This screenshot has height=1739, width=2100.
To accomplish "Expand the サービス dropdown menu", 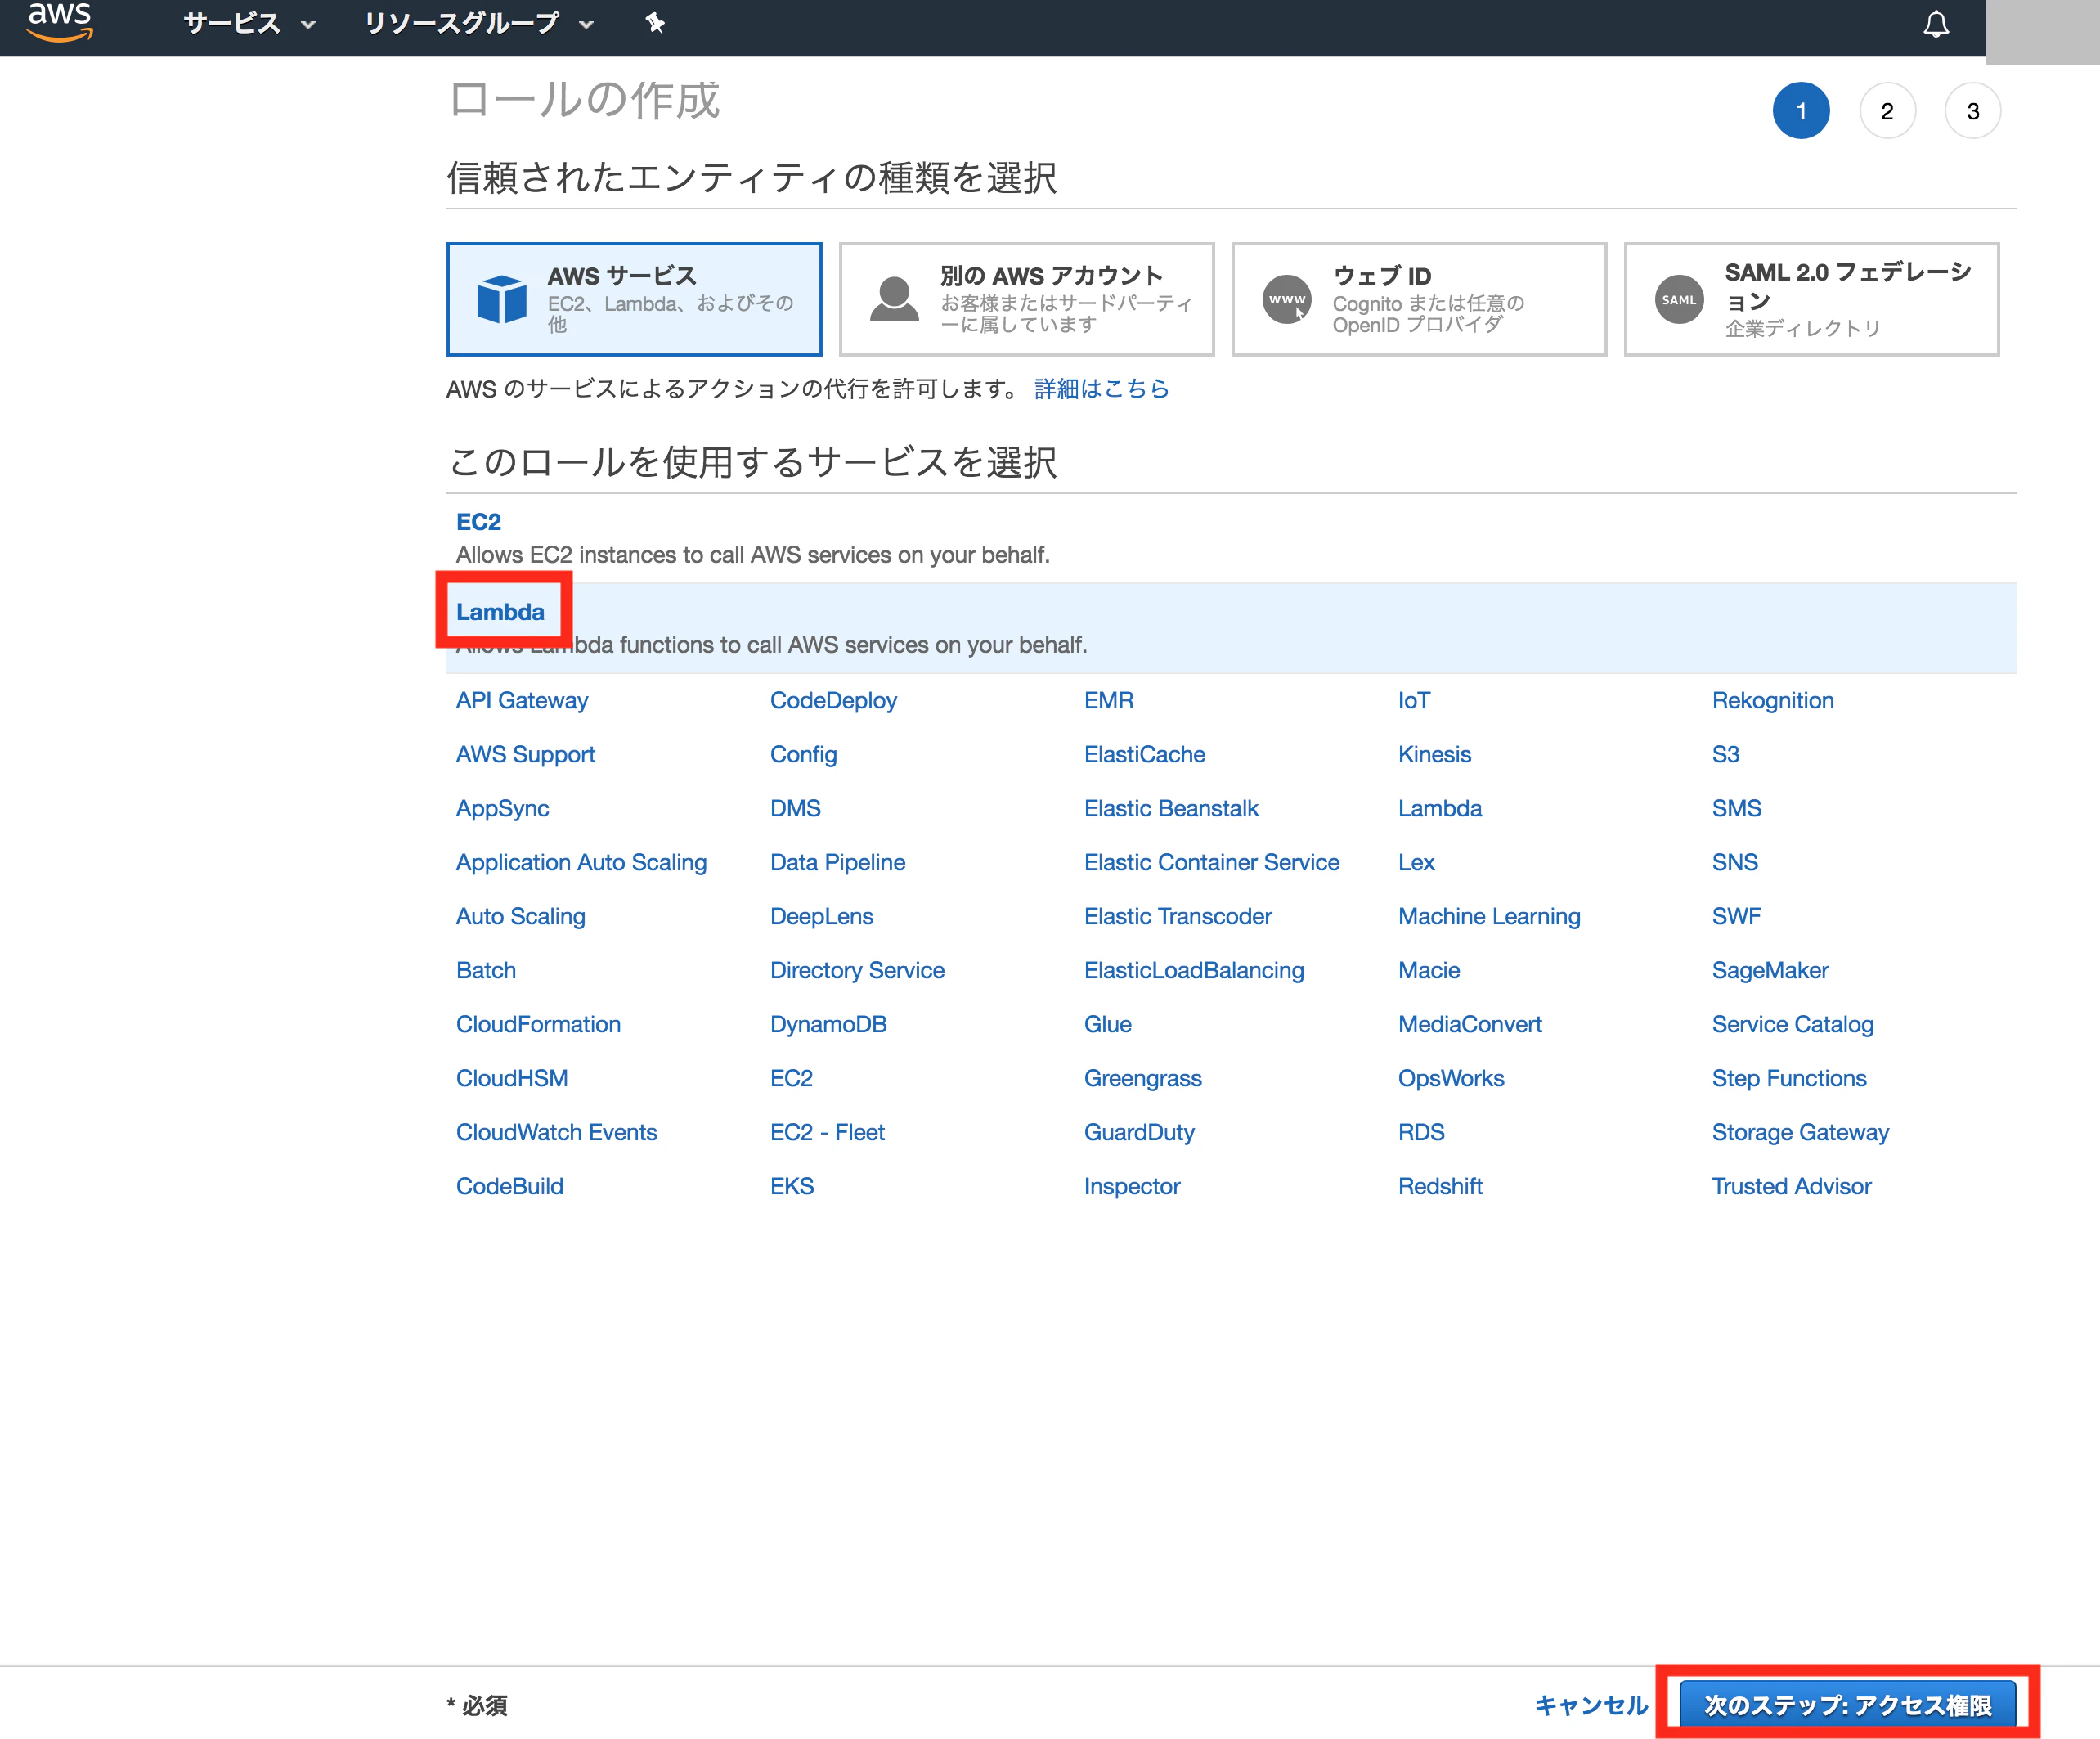I will (249, 23).
